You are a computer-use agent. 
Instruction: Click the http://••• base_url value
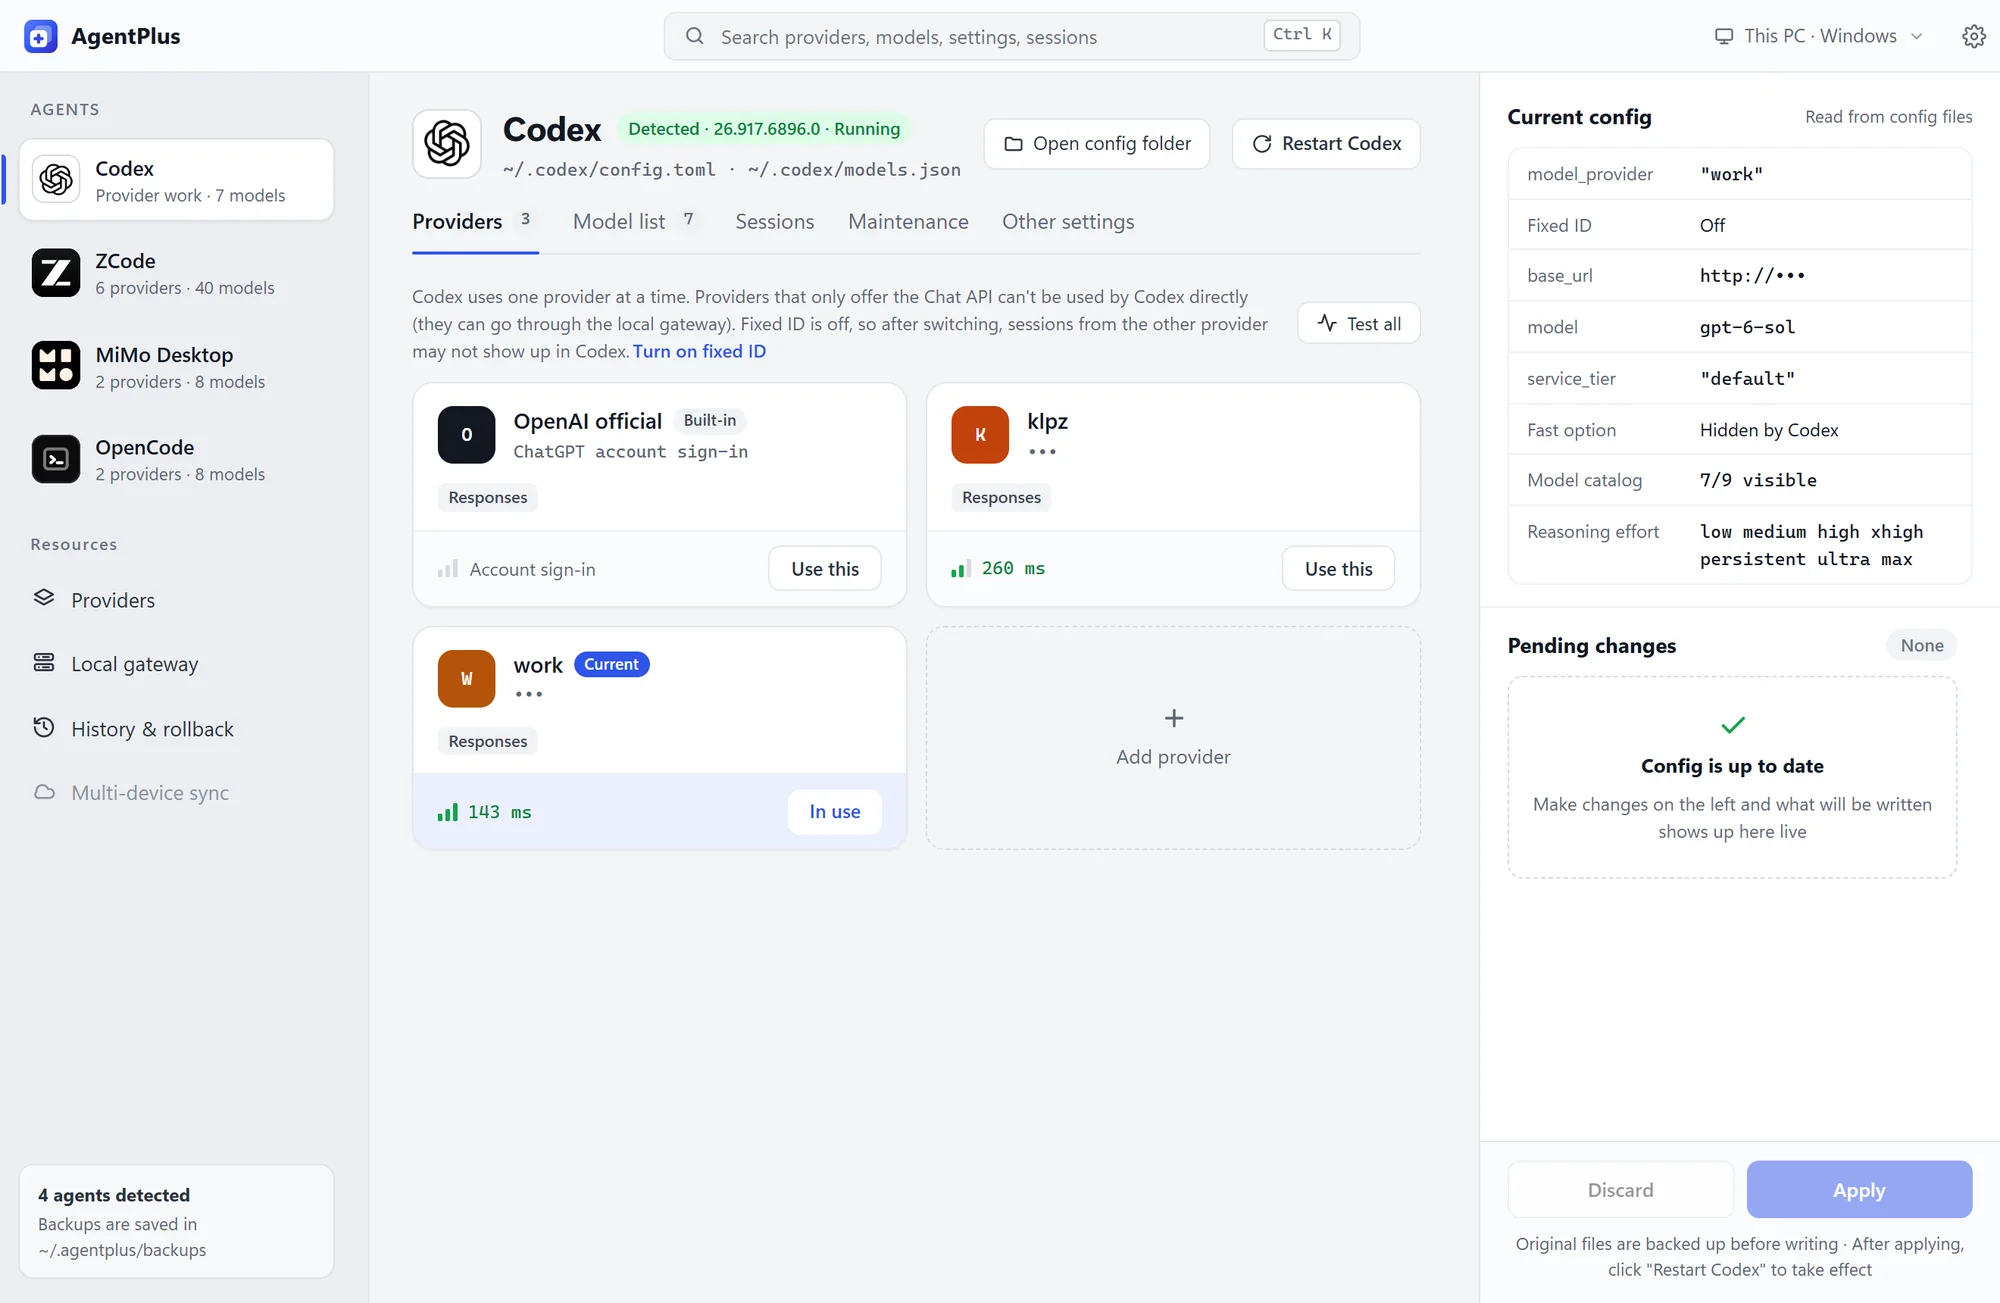tap(1752, 276)
